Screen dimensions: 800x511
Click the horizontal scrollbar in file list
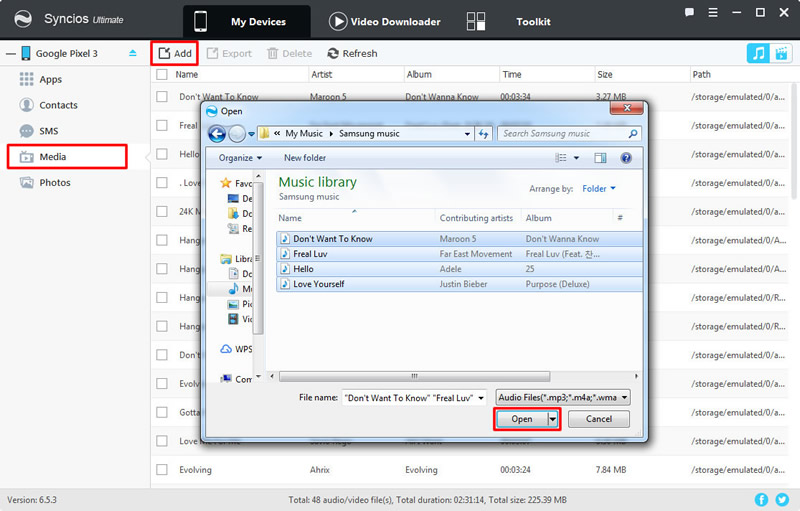pos(414,376)
